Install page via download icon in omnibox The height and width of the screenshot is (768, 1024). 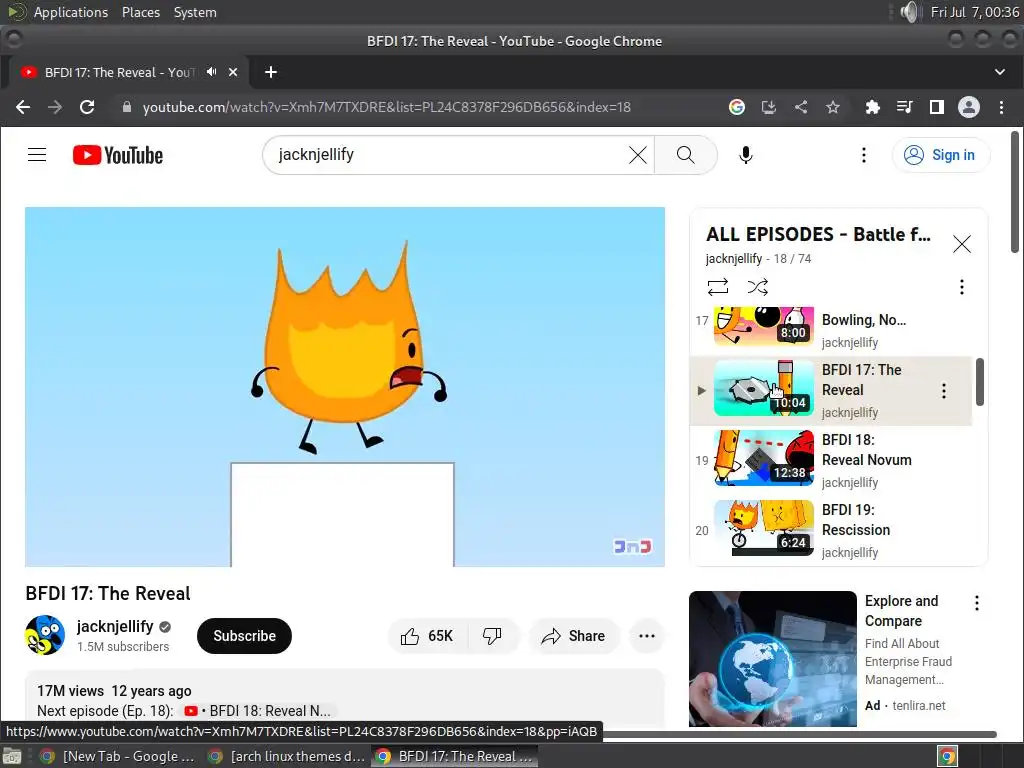pos(769,107)
